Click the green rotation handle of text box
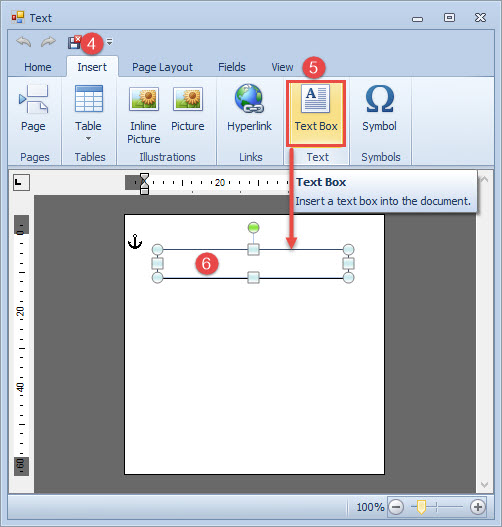 click(253, 228)
